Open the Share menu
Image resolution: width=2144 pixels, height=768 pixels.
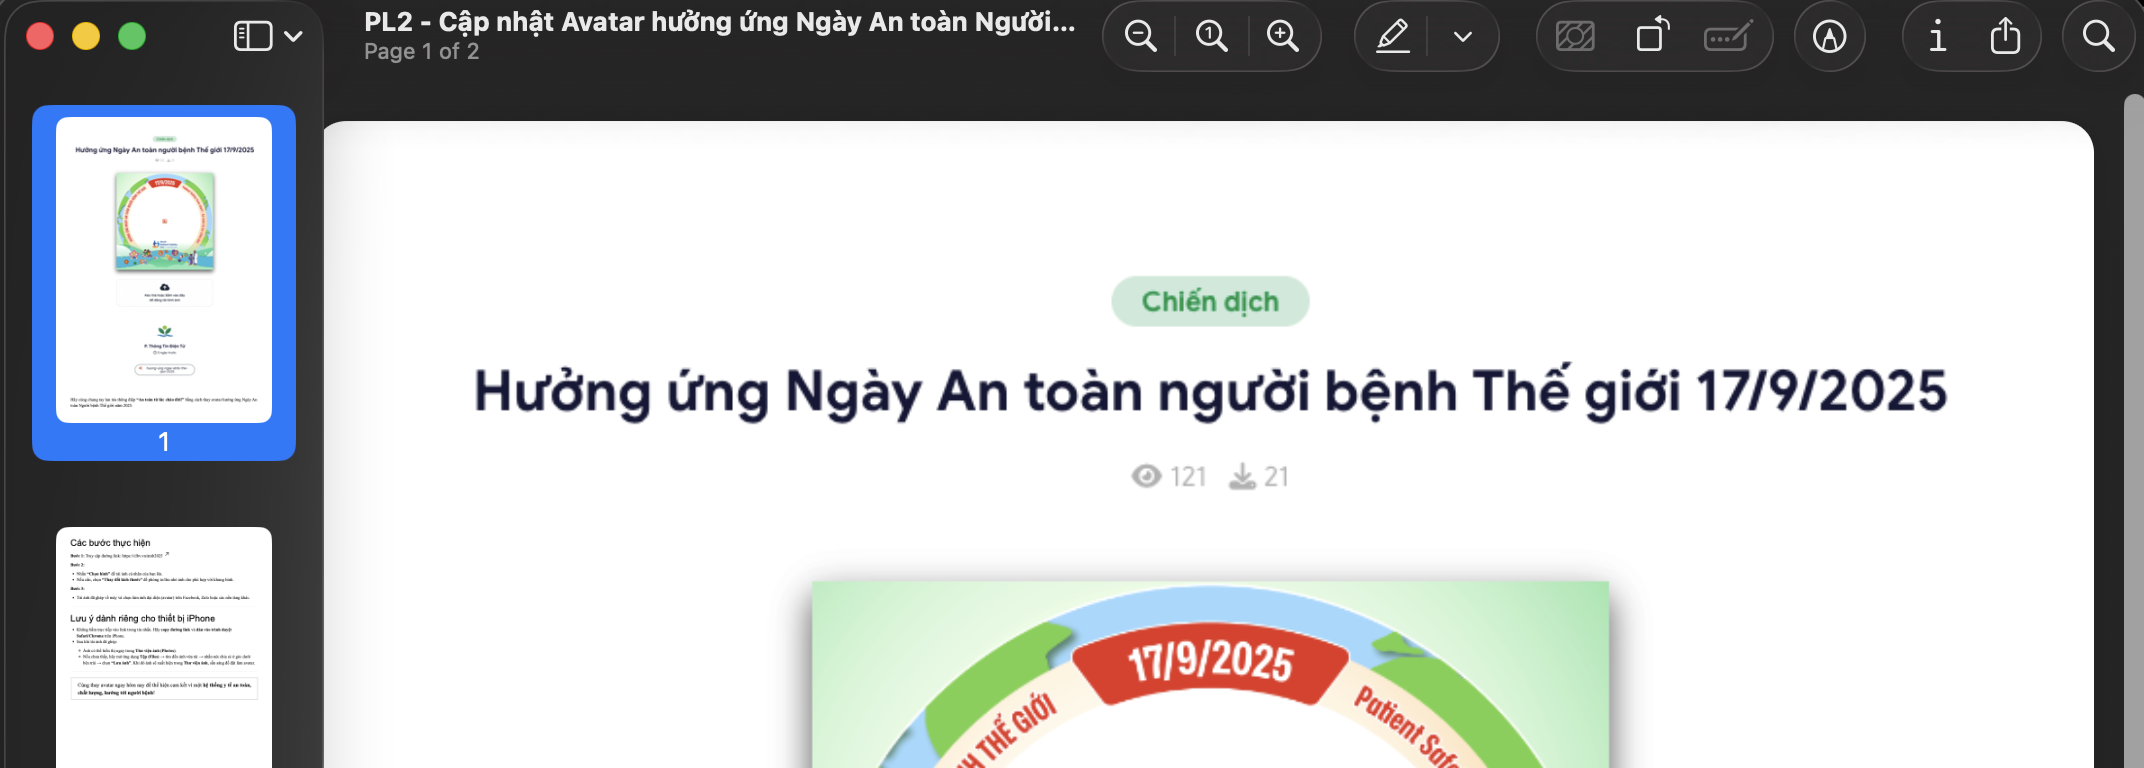tap(2005, 36)
